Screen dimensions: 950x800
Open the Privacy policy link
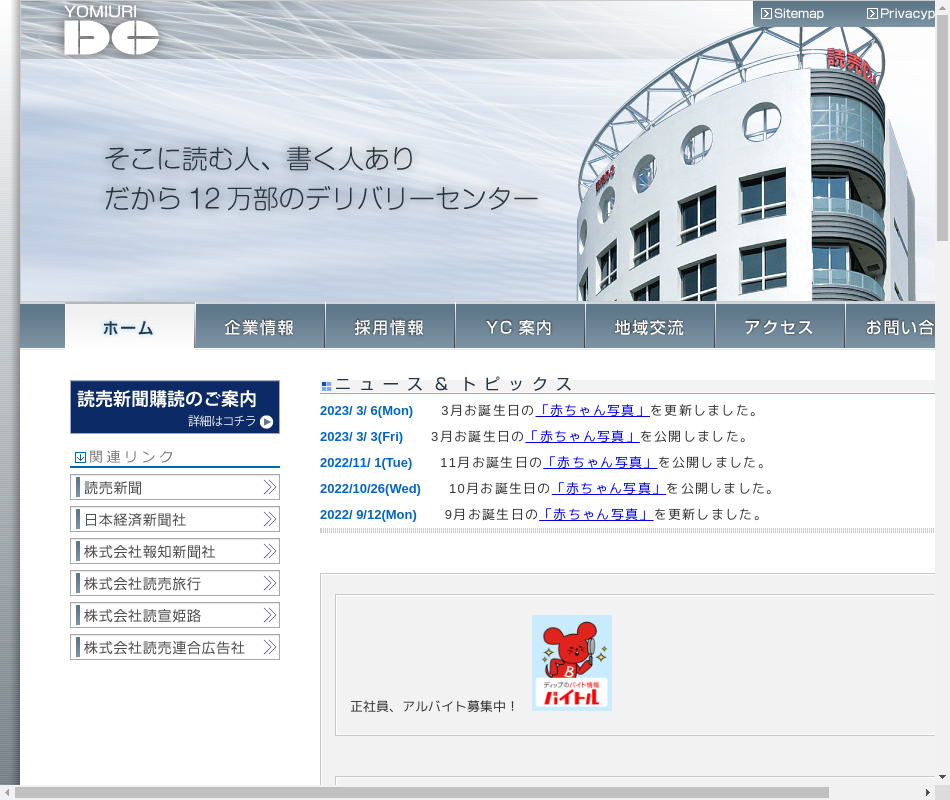click(x=900, y=13)
